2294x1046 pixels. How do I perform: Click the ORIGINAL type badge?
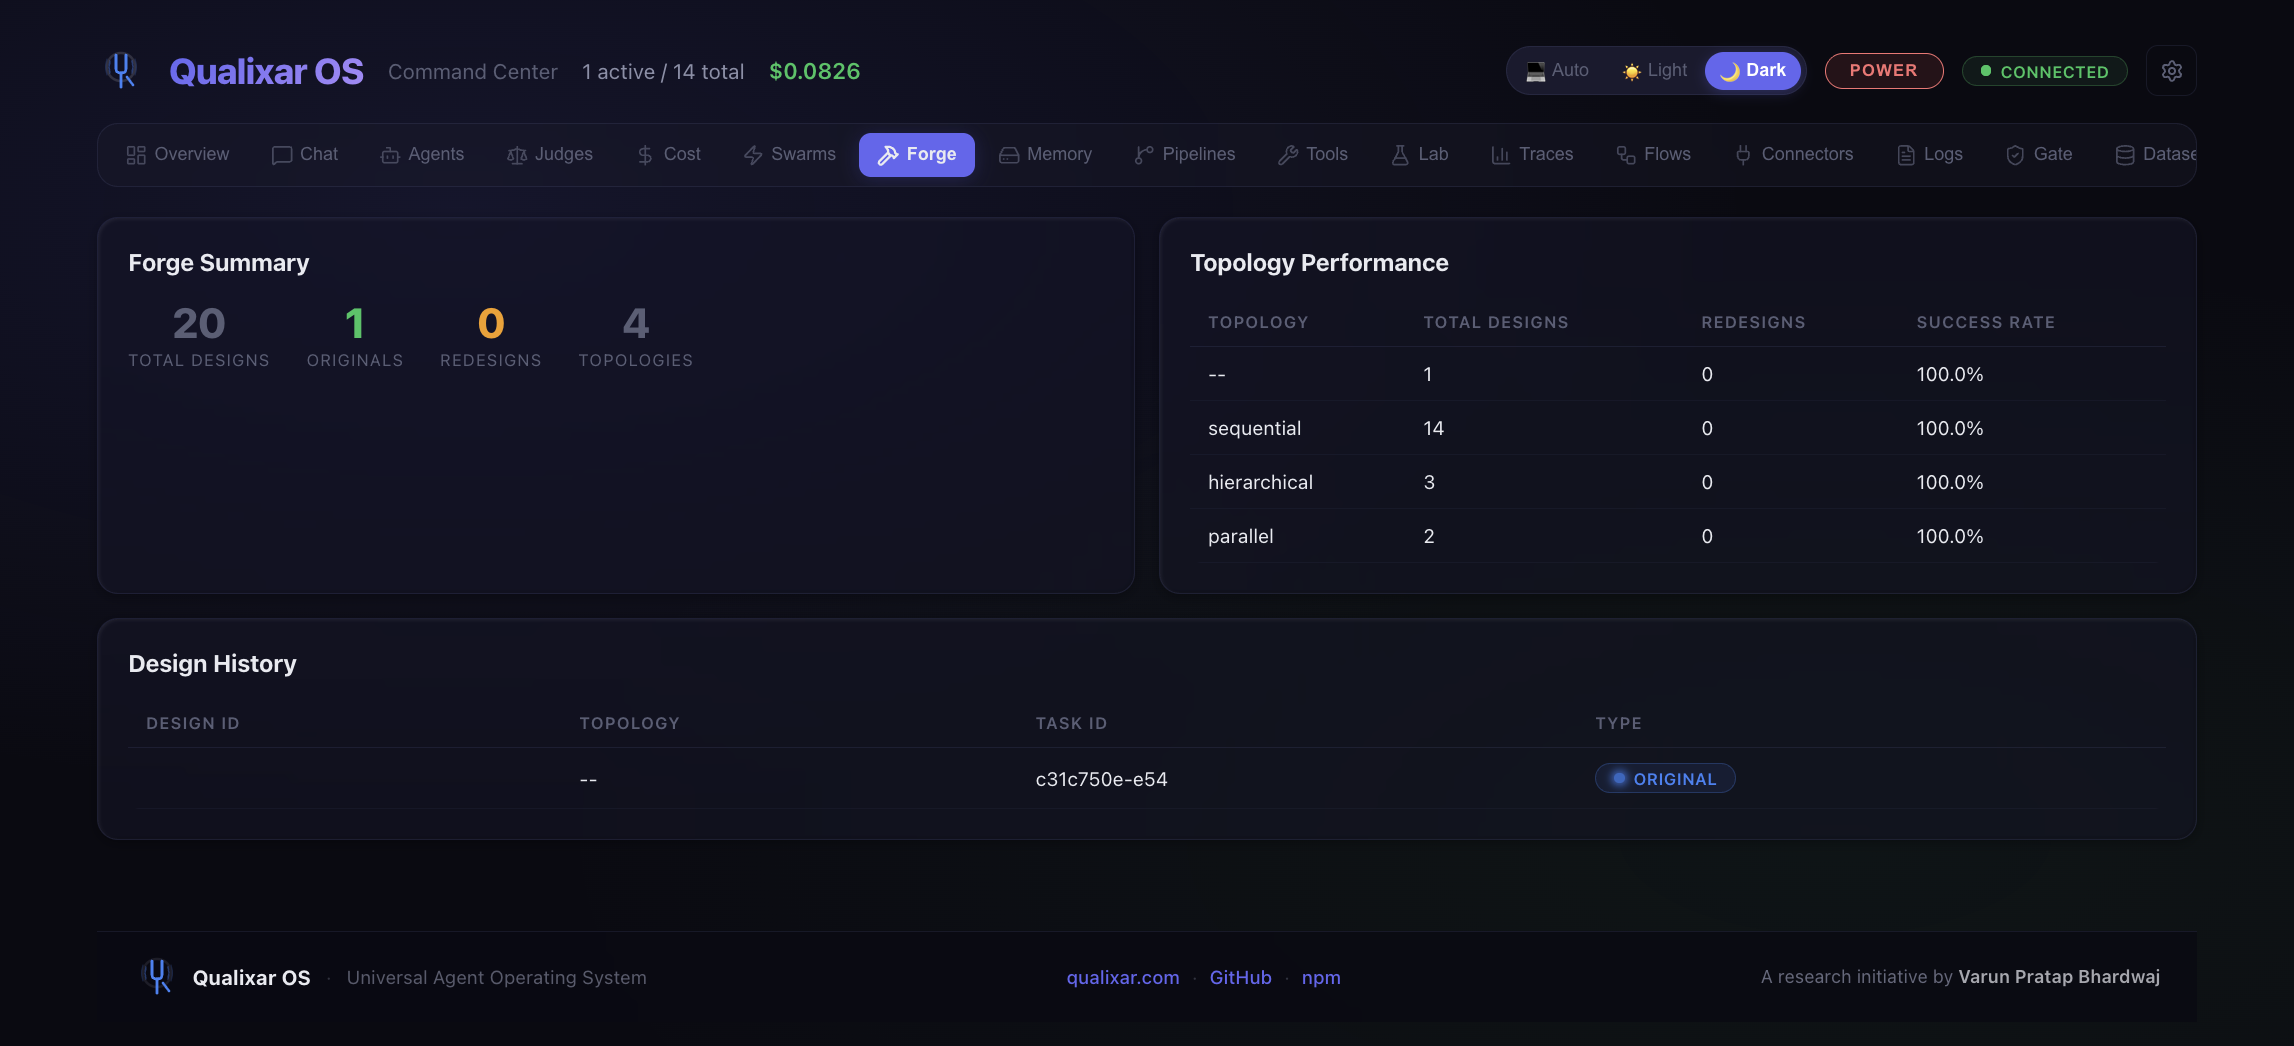(1664, 779)
